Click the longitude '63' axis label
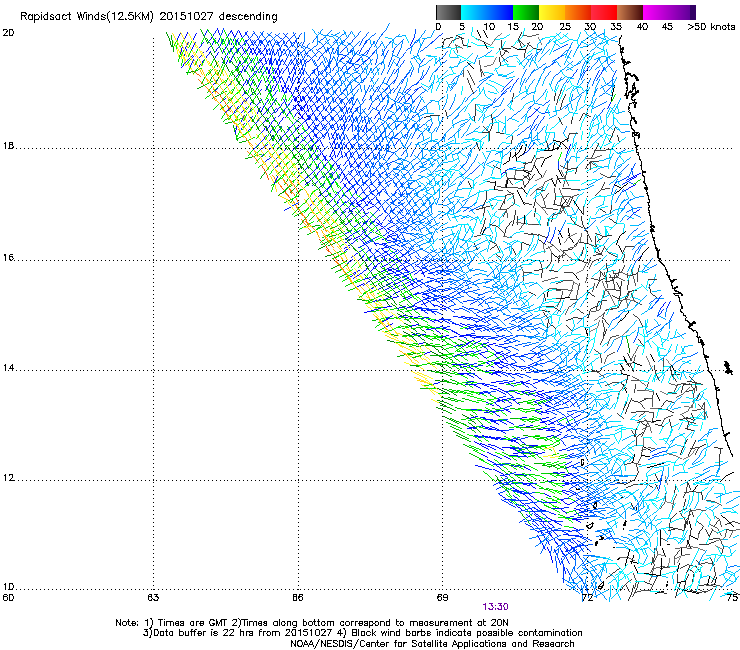 pyautogui.click(x=153, y=598)
